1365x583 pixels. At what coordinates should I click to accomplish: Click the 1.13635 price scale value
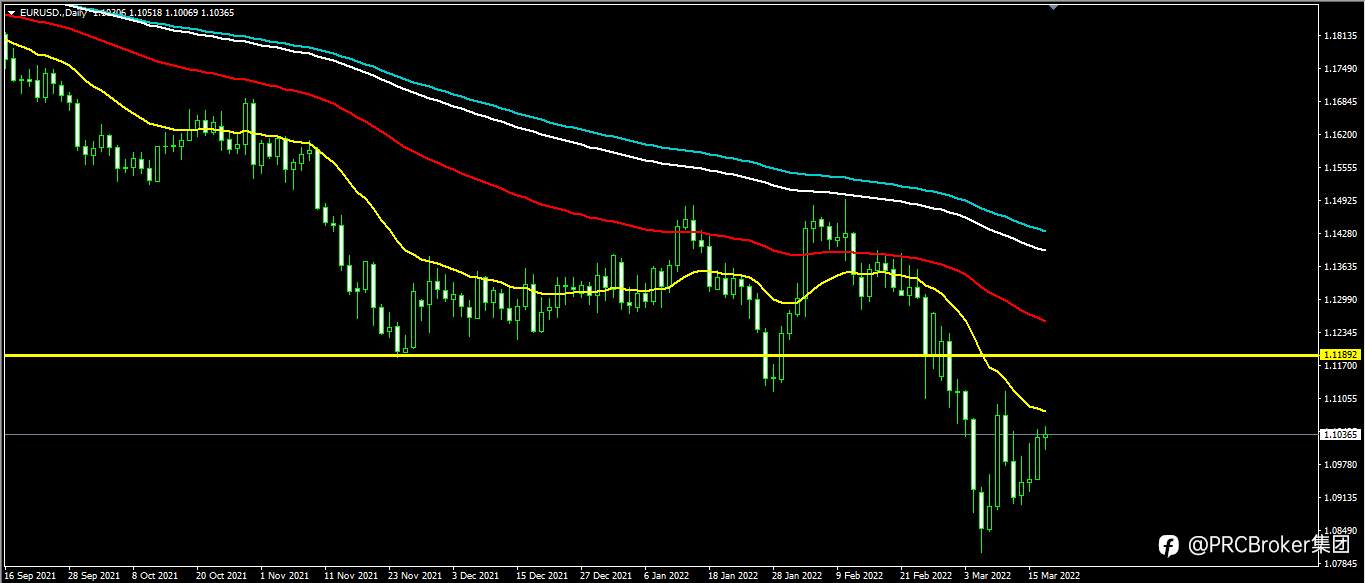point(1339,267)
